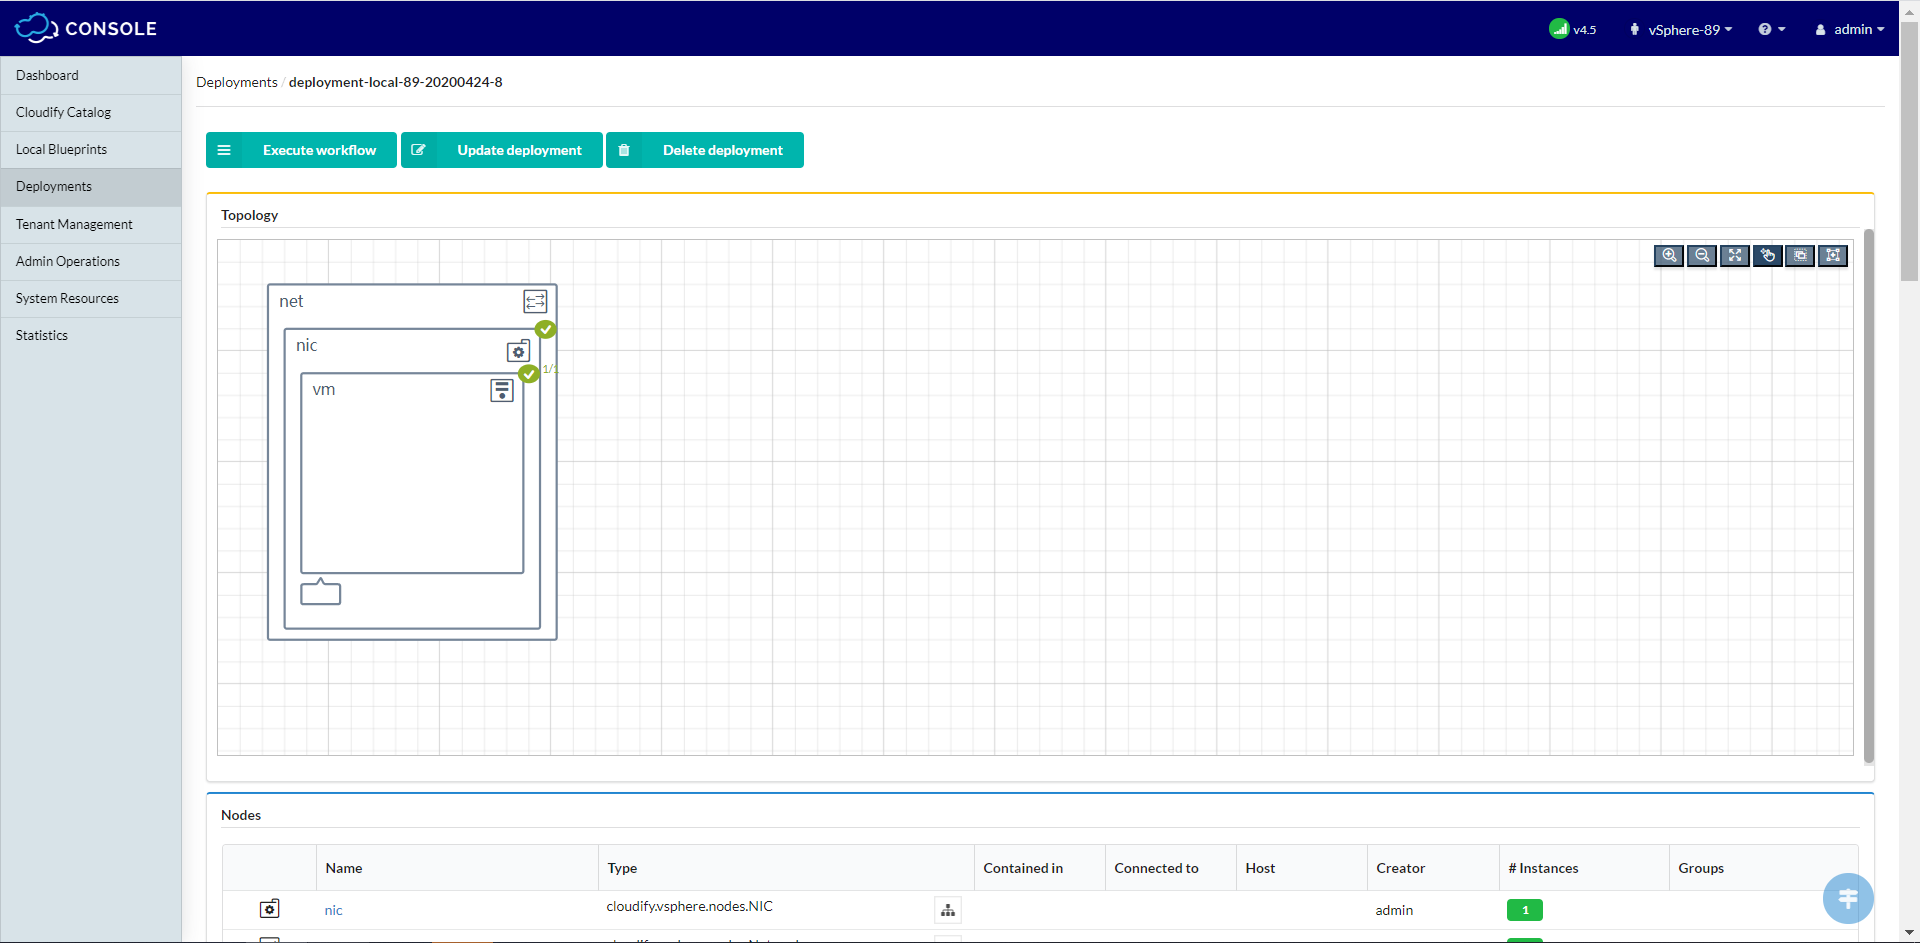Click the small connector box under vm

[321, 592]
